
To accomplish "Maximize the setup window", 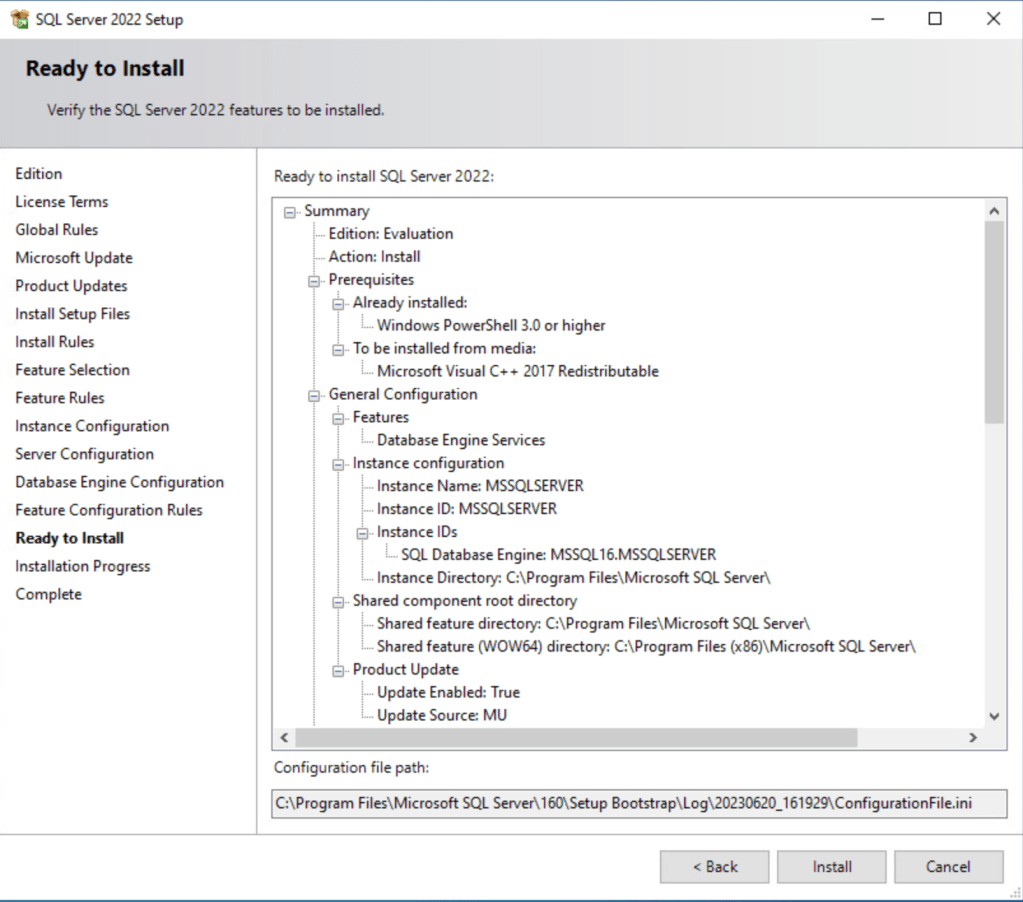I will click(x=935, y=19).
